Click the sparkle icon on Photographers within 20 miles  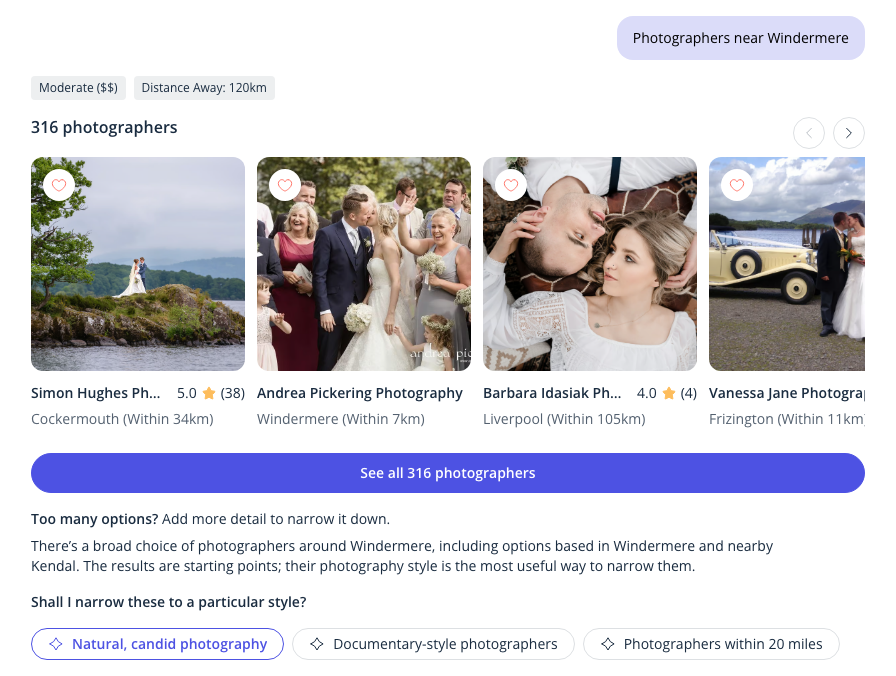607,644
